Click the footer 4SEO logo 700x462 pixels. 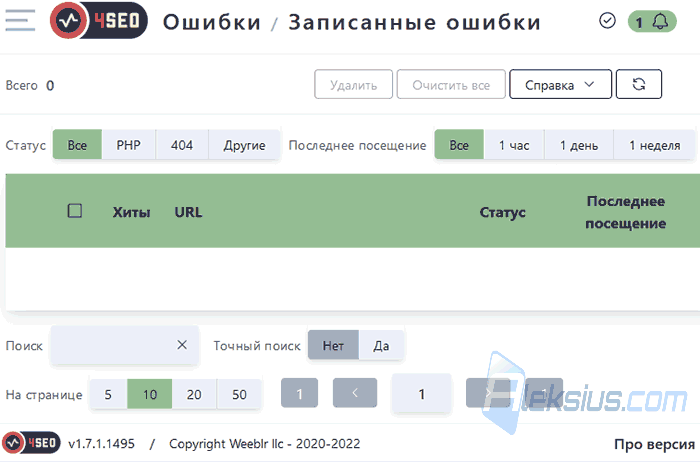pyautogui.click(x=31, y=442)
